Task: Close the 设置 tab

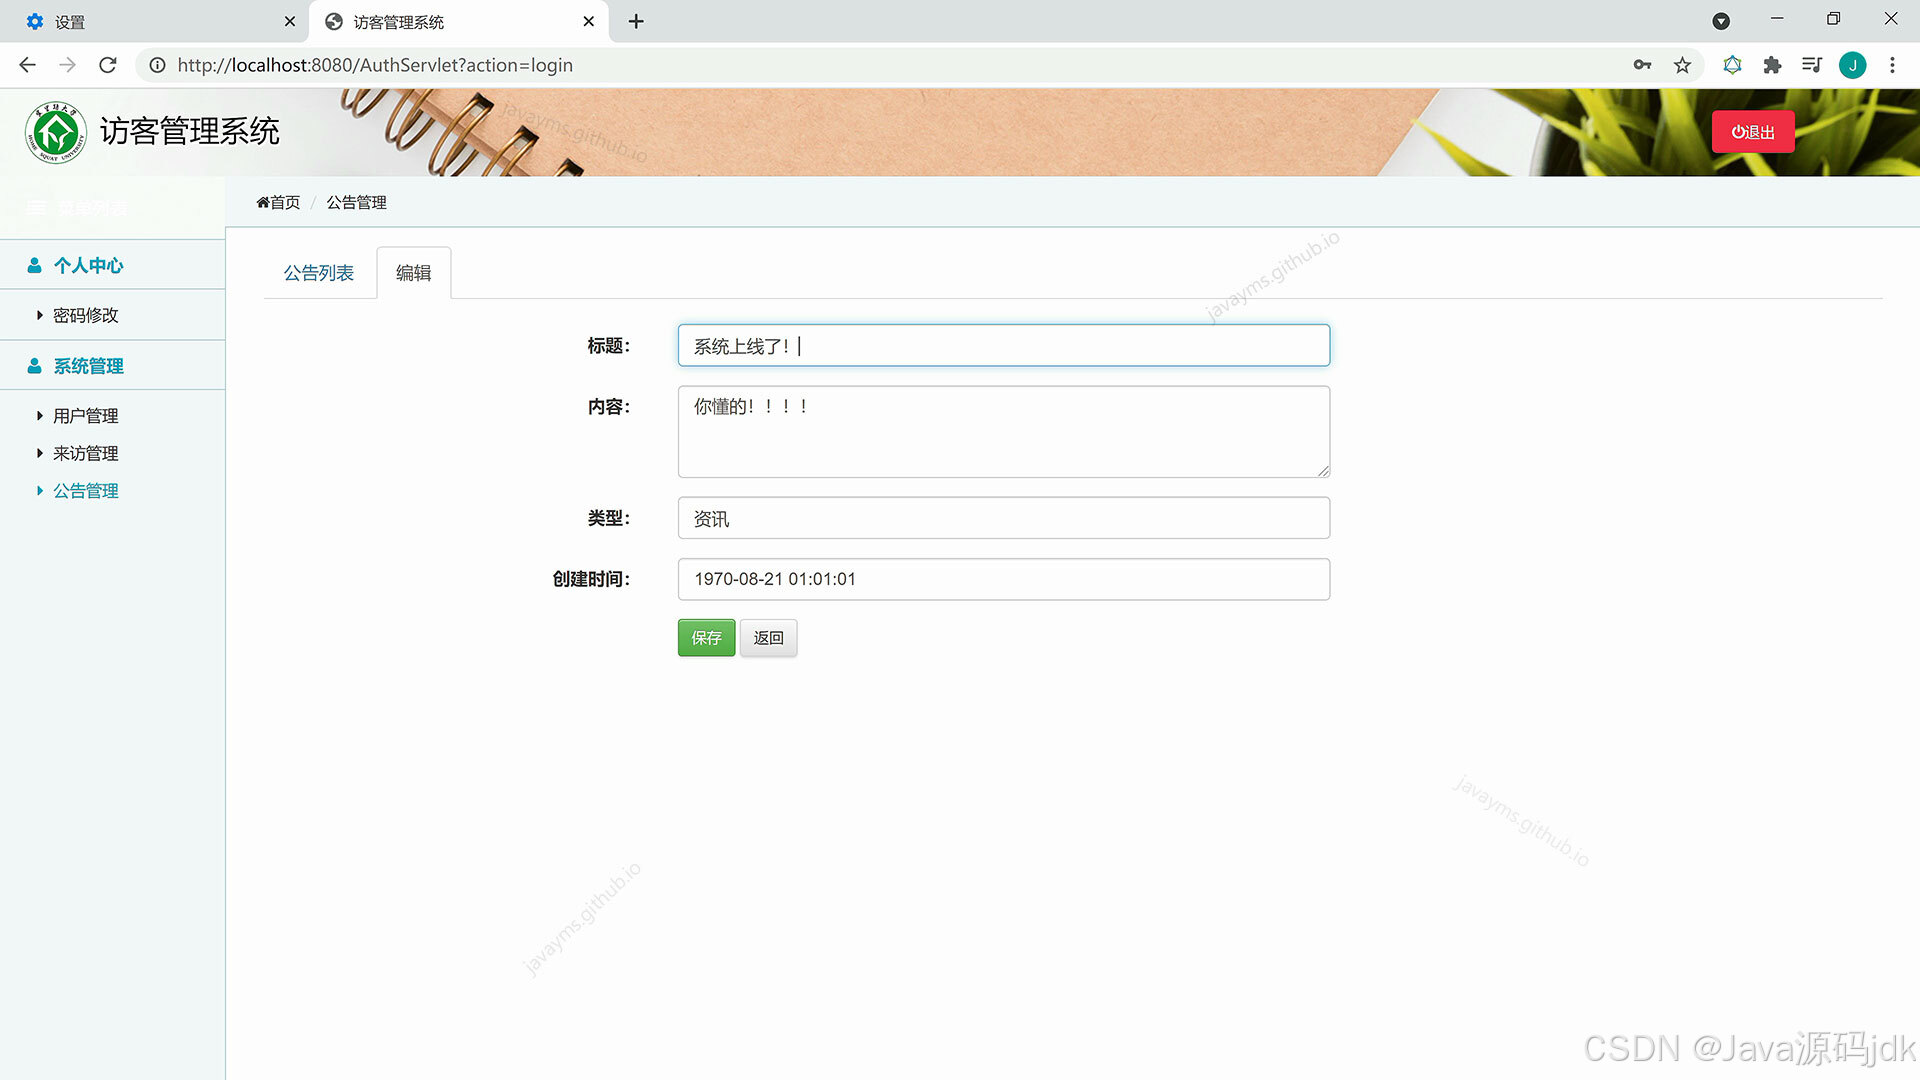Action: click(290, 21)
